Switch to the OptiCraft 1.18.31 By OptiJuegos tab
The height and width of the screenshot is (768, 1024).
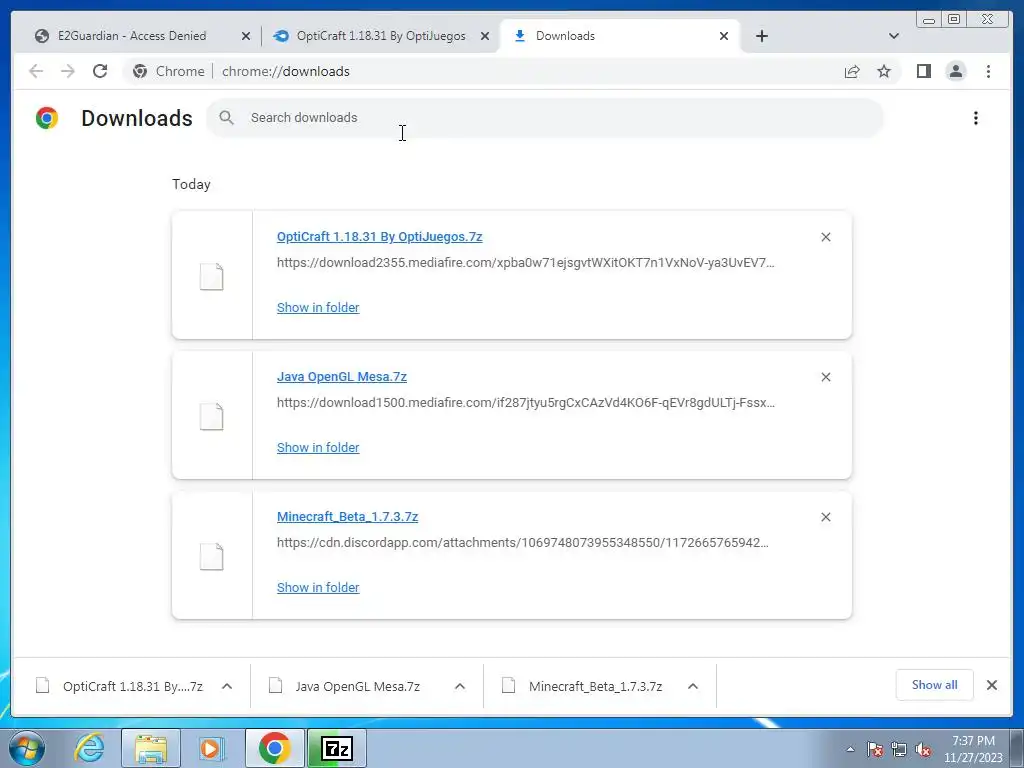[381, 36]
